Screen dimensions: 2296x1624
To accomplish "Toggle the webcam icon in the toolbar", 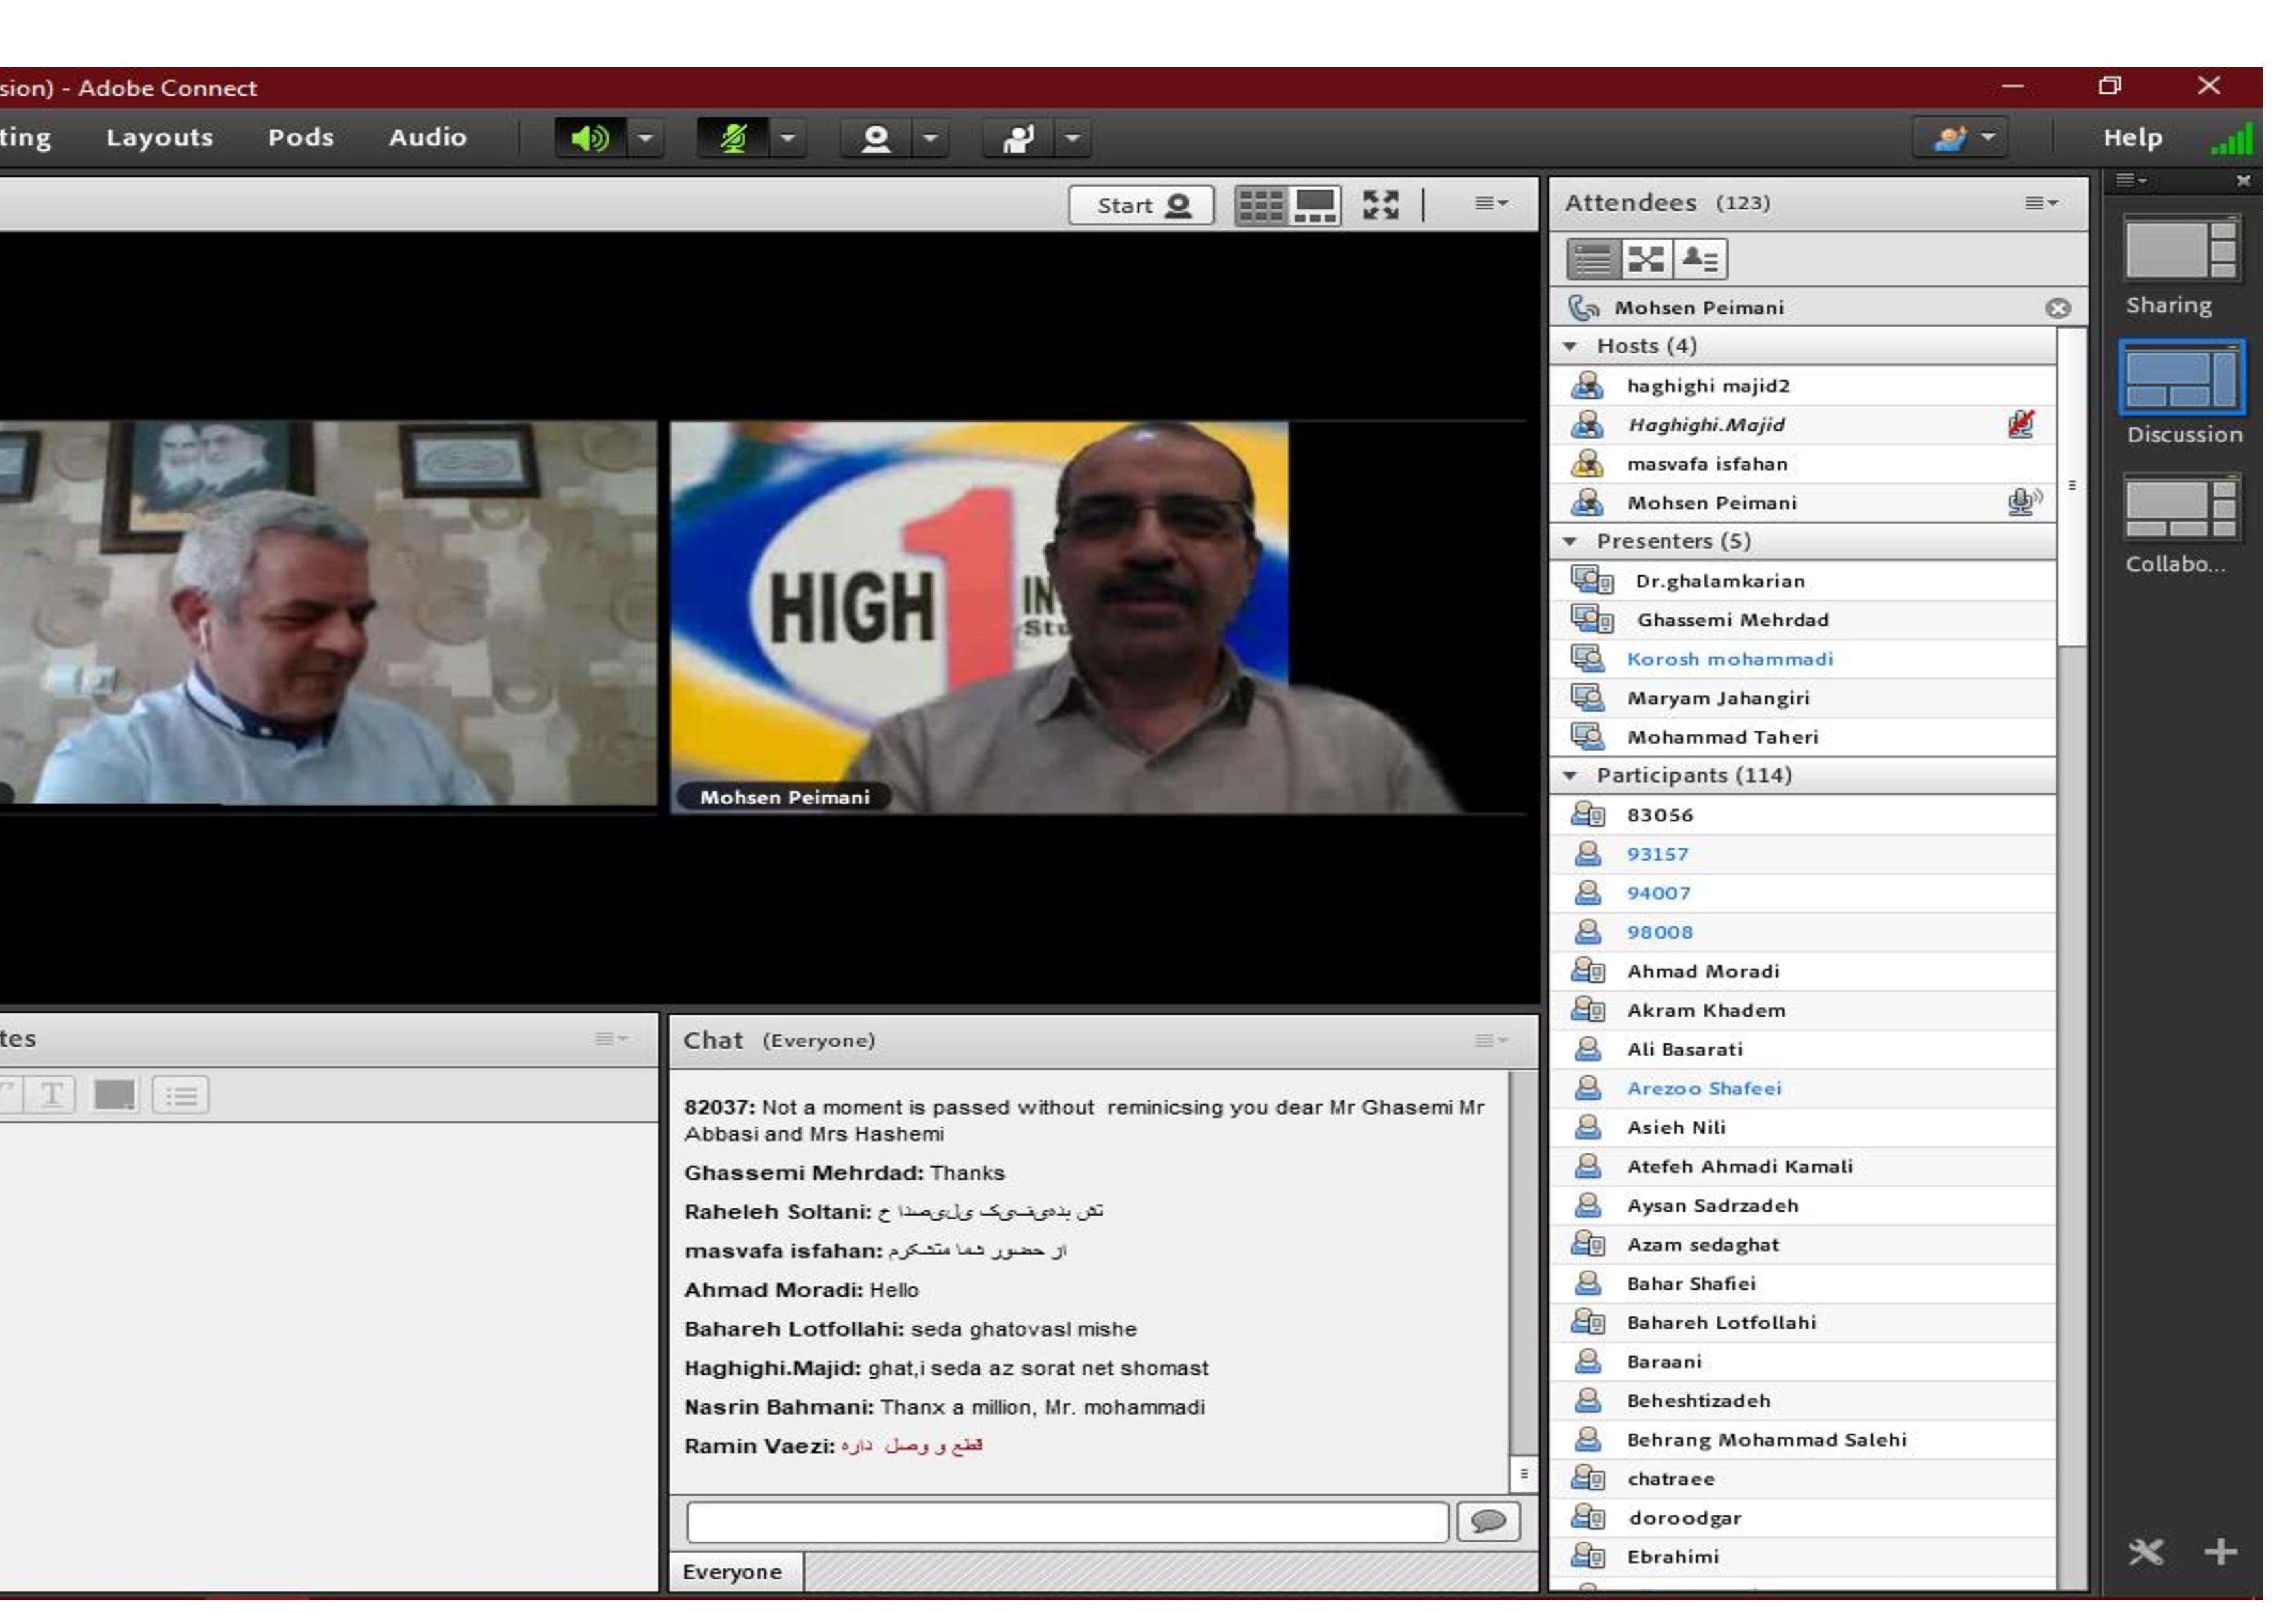I will coord(875,138).
